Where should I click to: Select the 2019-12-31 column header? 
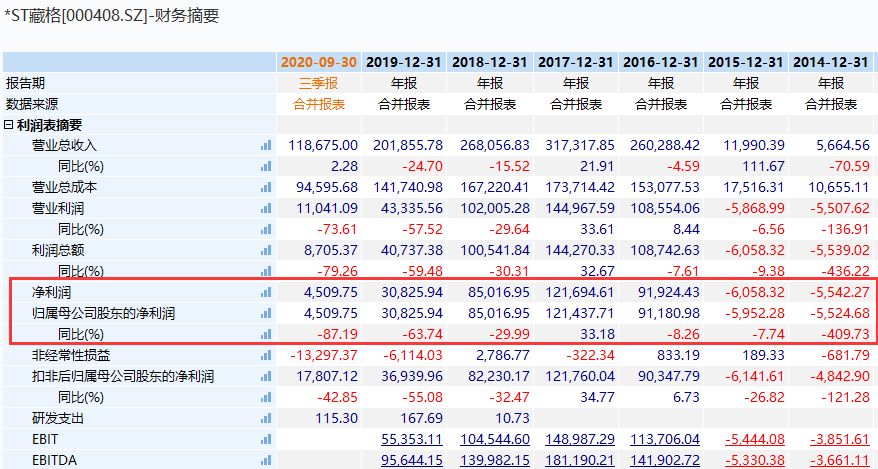pyautogui.click(x=404, y=62)
